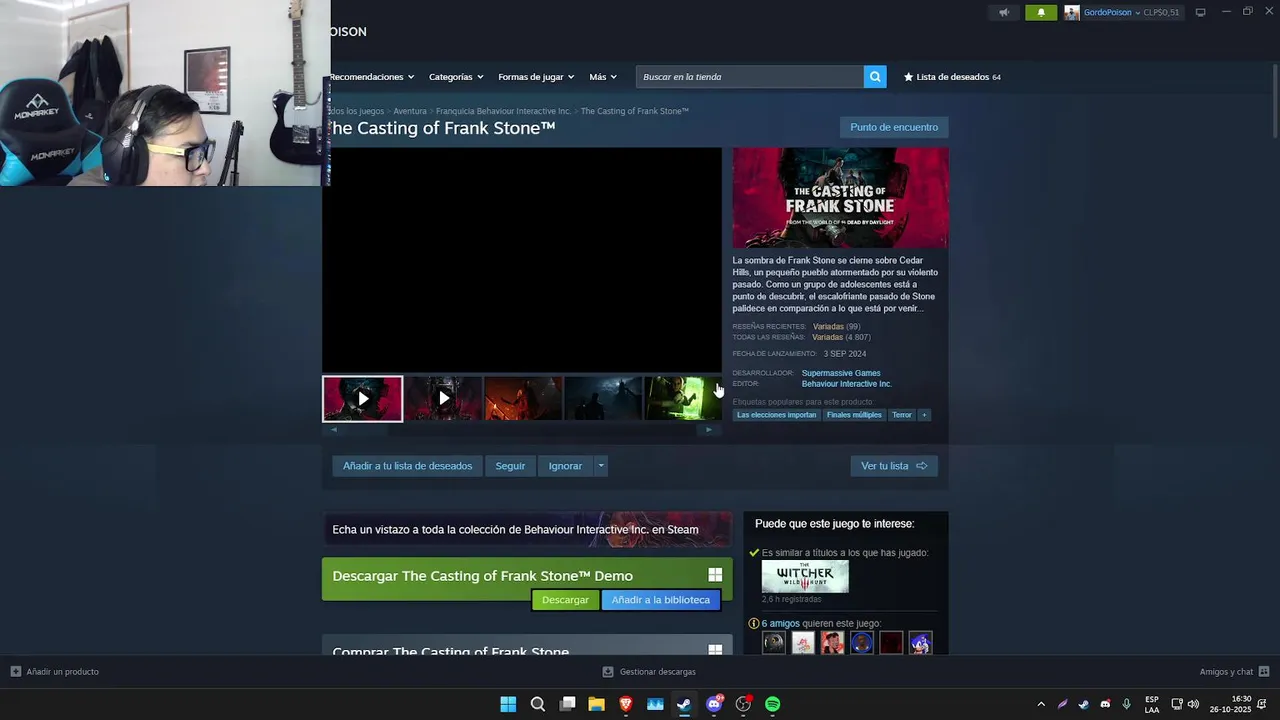Click the green Descargar demo button
Image resolution: width=1280 pixels, height=720 pixels.
pos(565,600)
